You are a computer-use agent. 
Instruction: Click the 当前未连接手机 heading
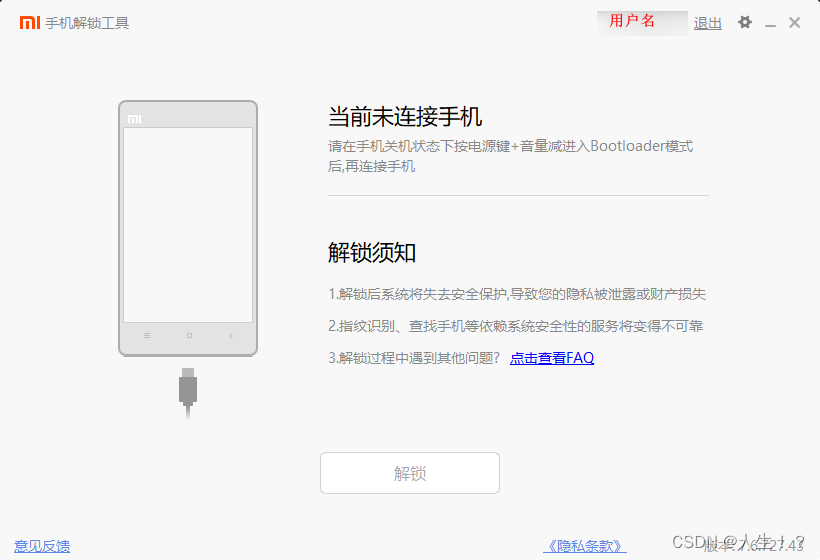pyautogui.click(x=405, y=116)
